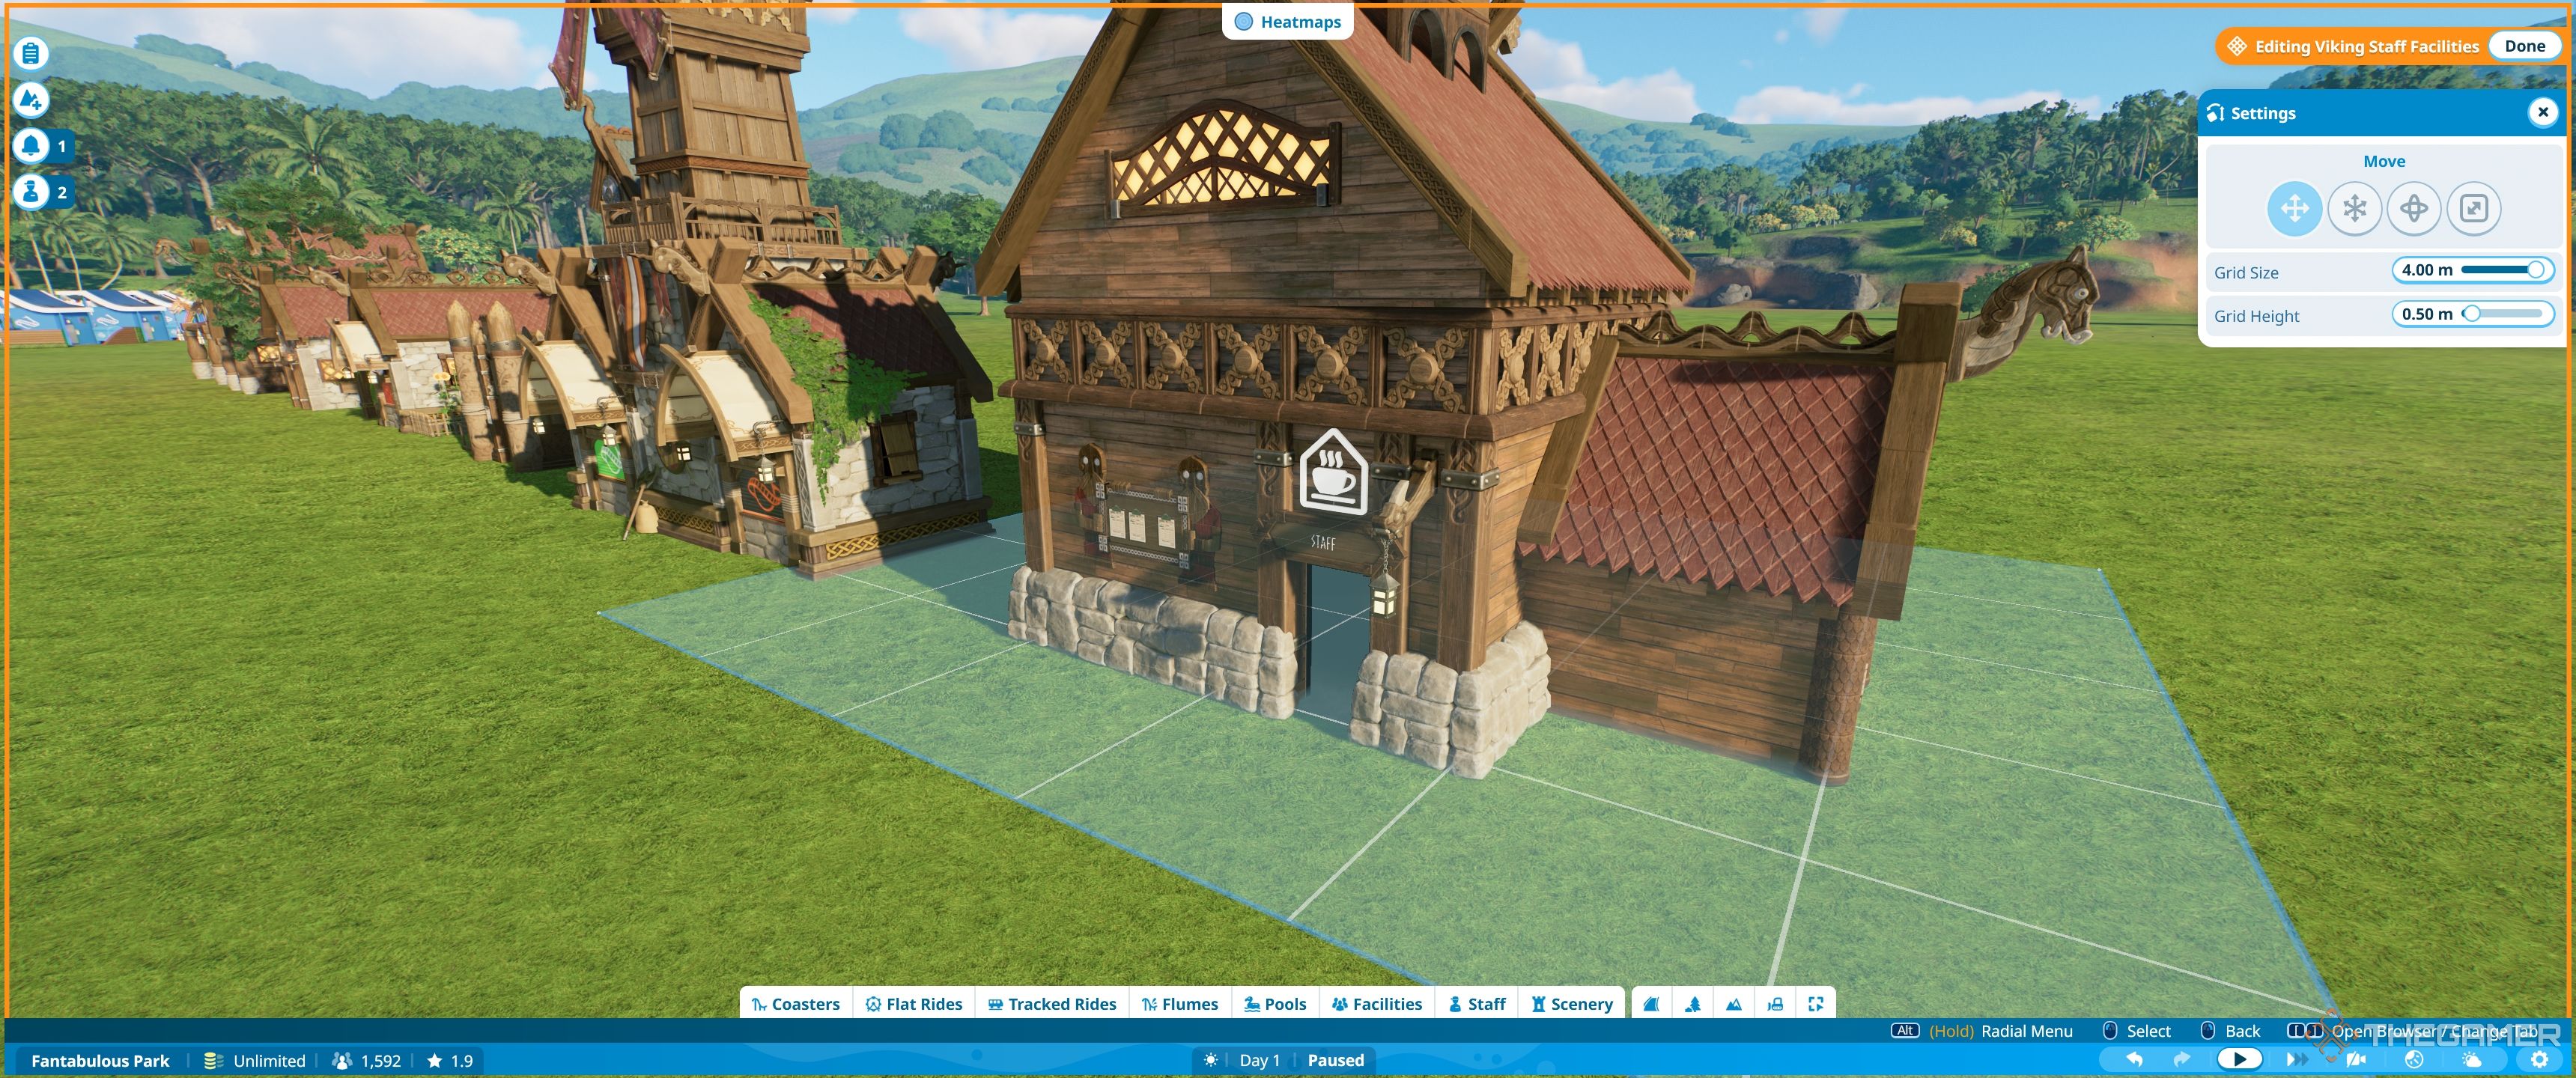Click the Coasters tab in build menu
2576x1078 pixels.
click(x=795, y=1002)
